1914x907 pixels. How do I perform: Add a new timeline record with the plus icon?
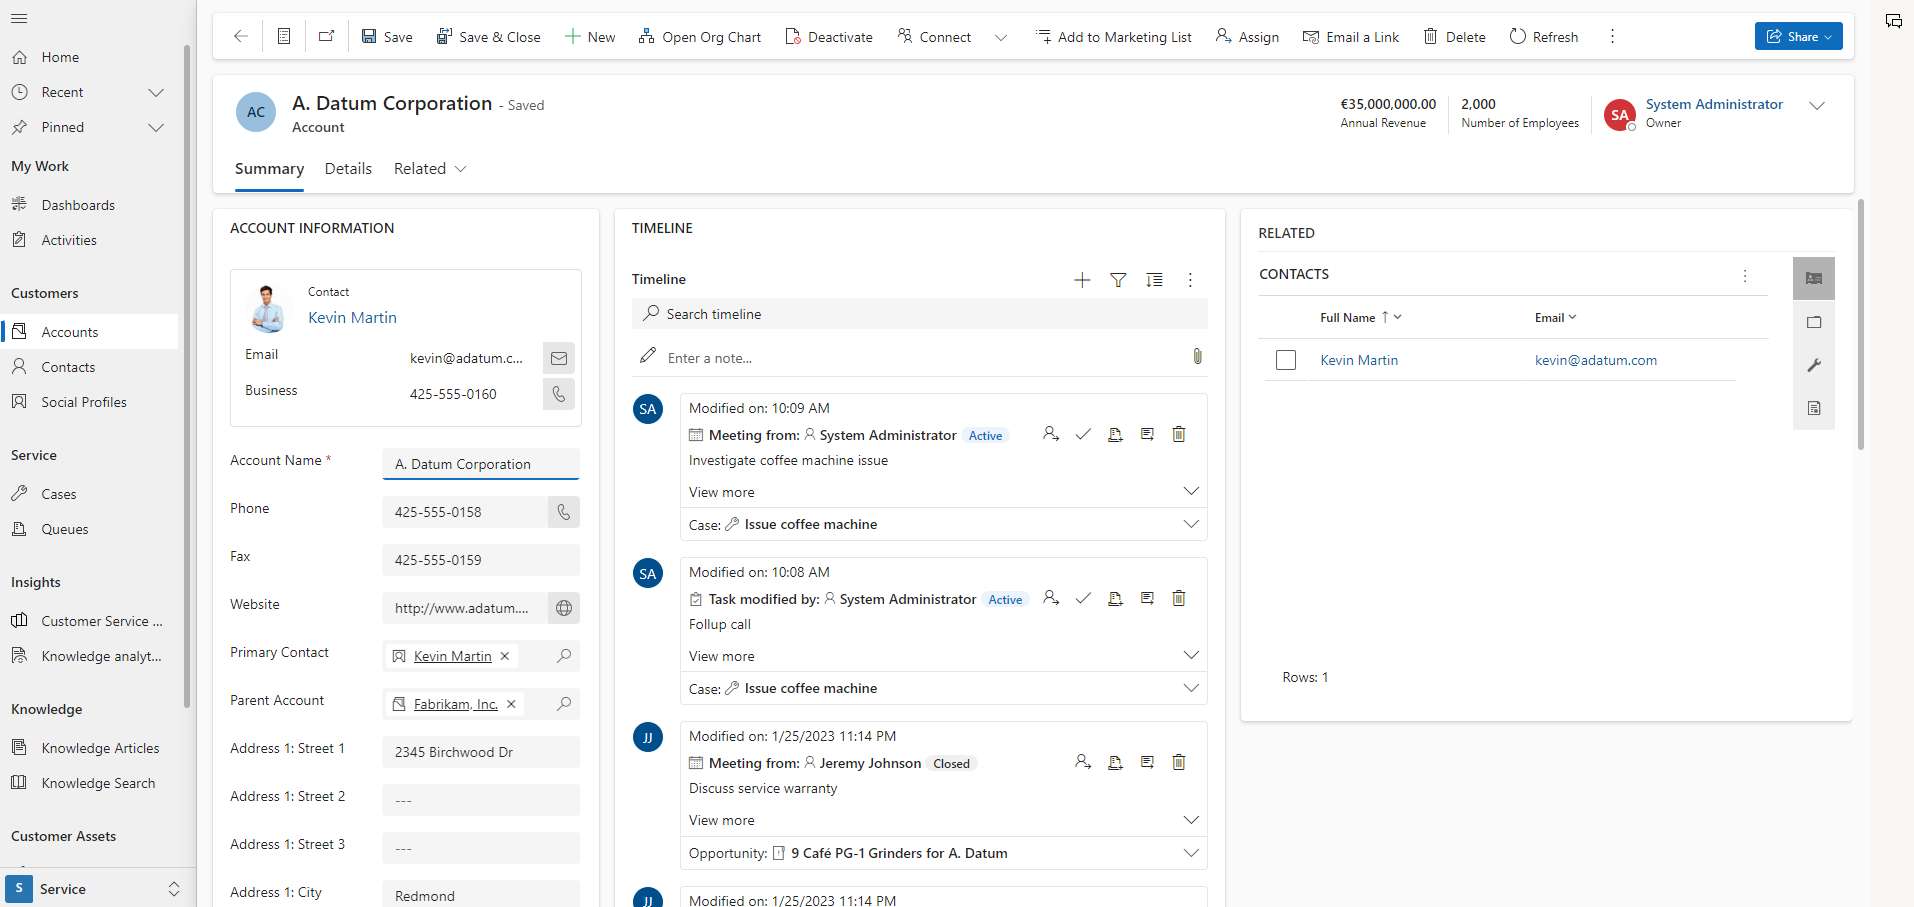pos(1081,280)
